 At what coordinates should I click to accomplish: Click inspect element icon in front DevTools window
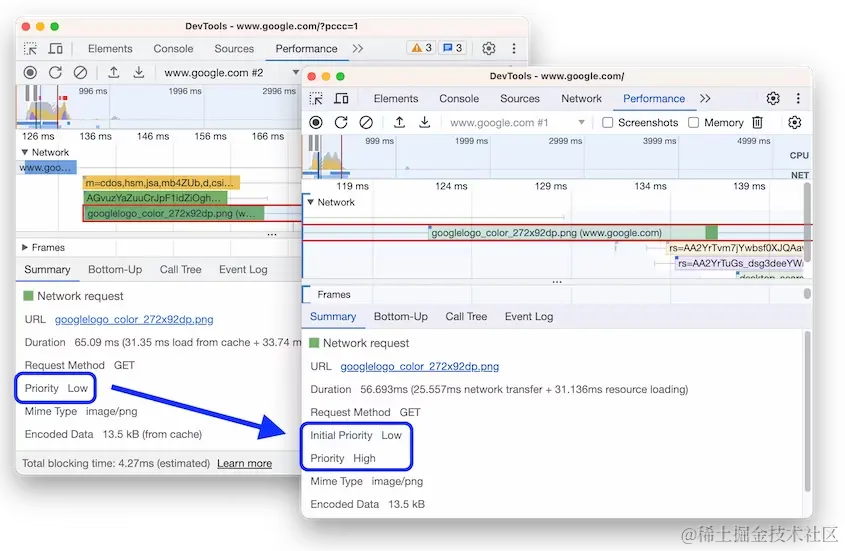(x=316, y=99)
